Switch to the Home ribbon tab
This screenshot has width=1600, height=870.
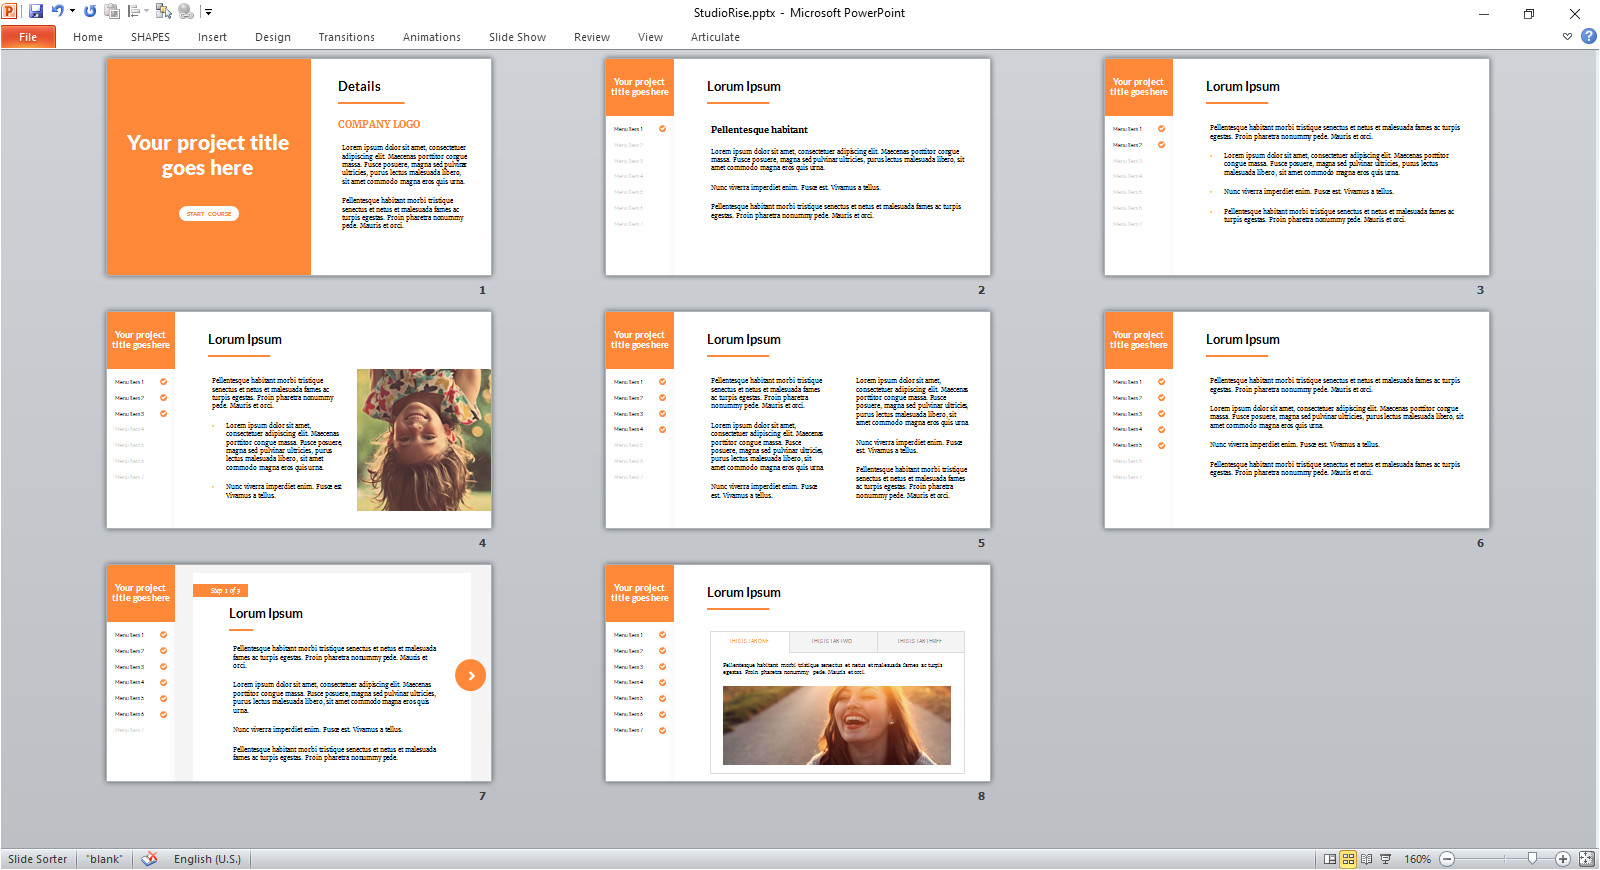(x=88, y=37)
